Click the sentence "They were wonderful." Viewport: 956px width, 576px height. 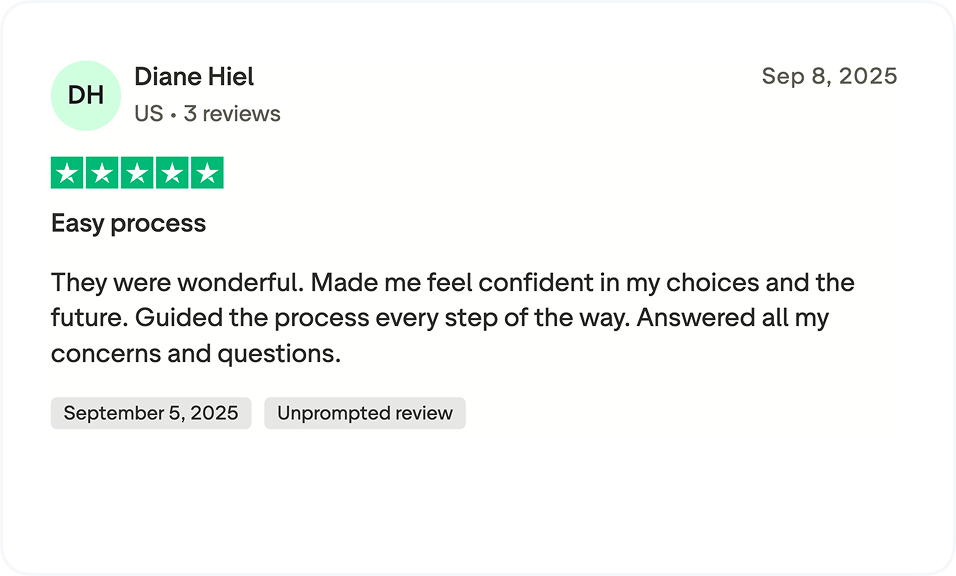click(177, 283)
